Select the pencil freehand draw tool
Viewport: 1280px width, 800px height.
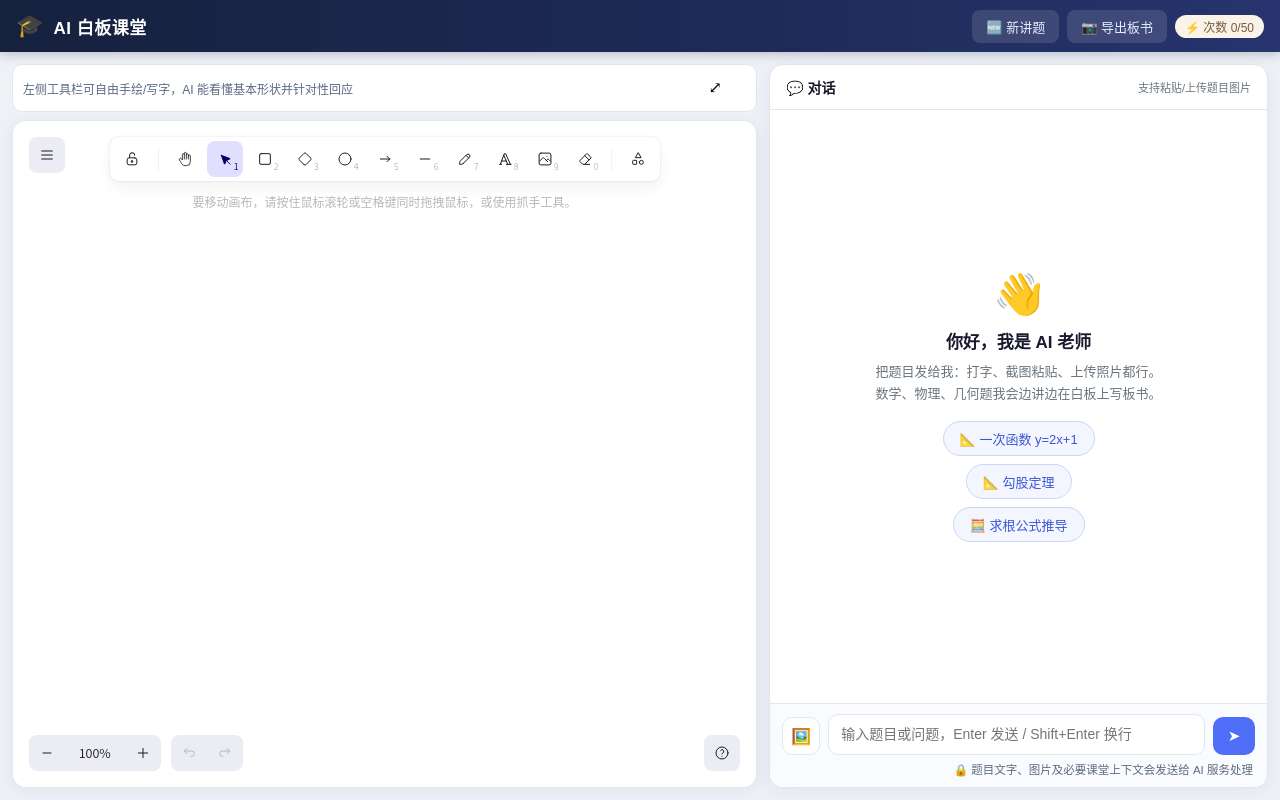pyautogui.click(x=465, y=159)
